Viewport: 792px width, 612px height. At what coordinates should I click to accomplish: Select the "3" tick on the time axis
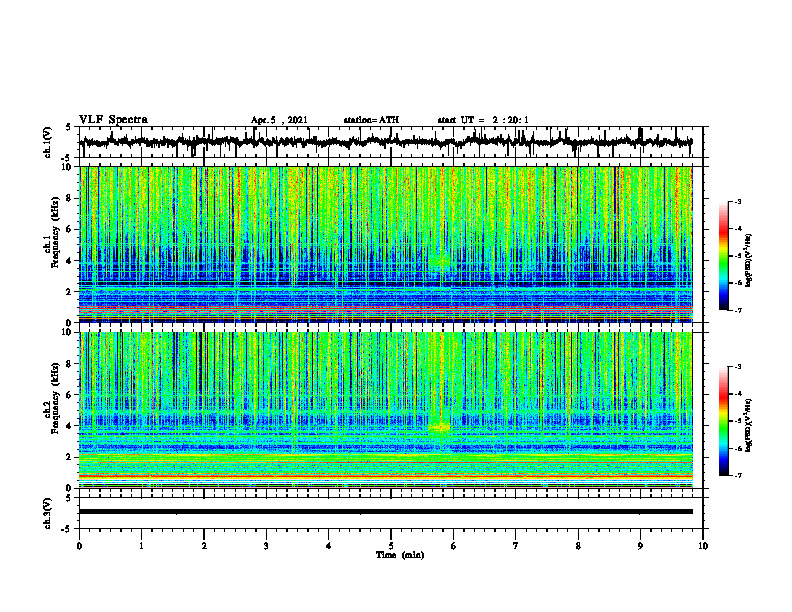click(266, 546)
